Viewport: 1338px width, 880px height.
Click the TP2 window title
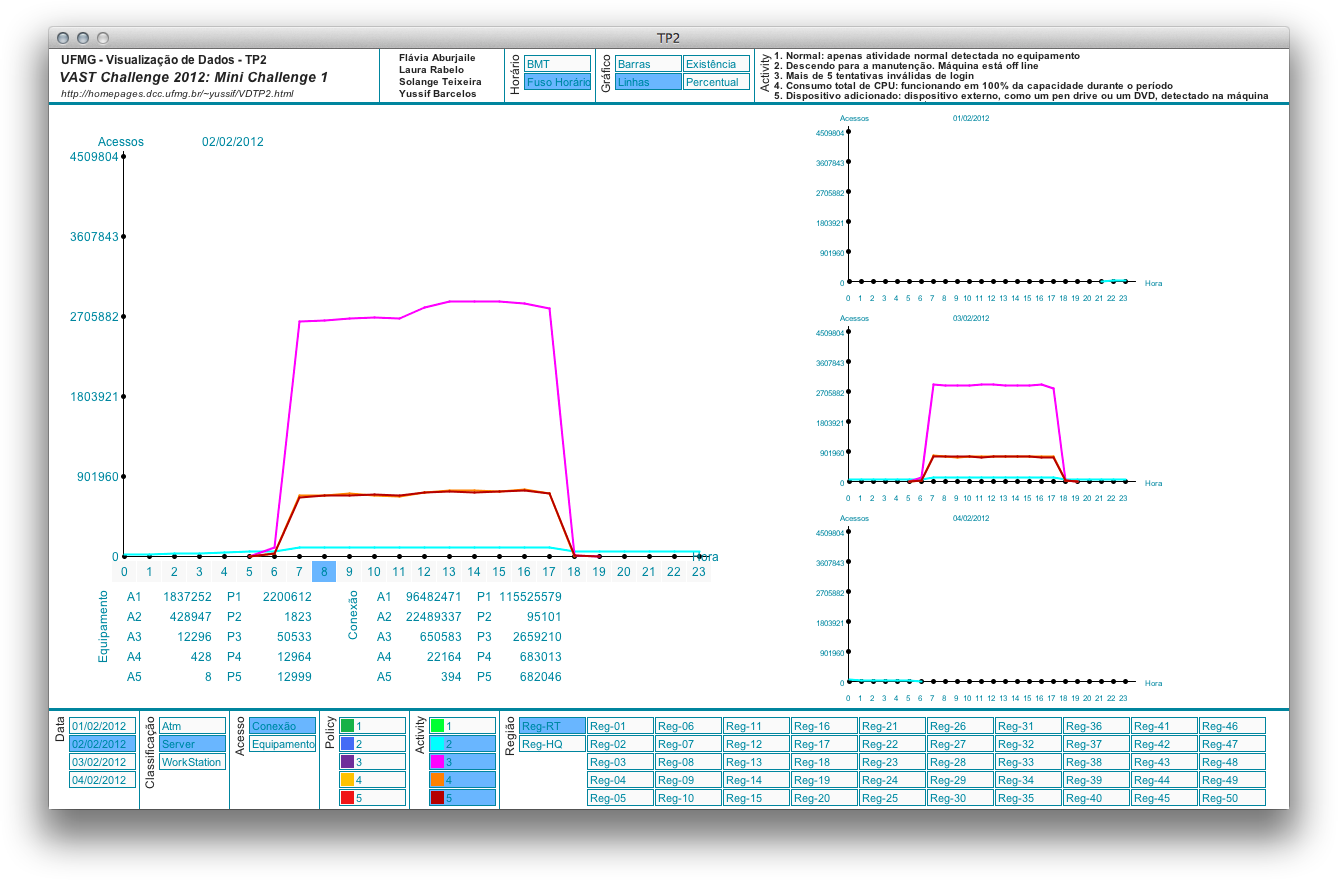click(x=668, y=38)
